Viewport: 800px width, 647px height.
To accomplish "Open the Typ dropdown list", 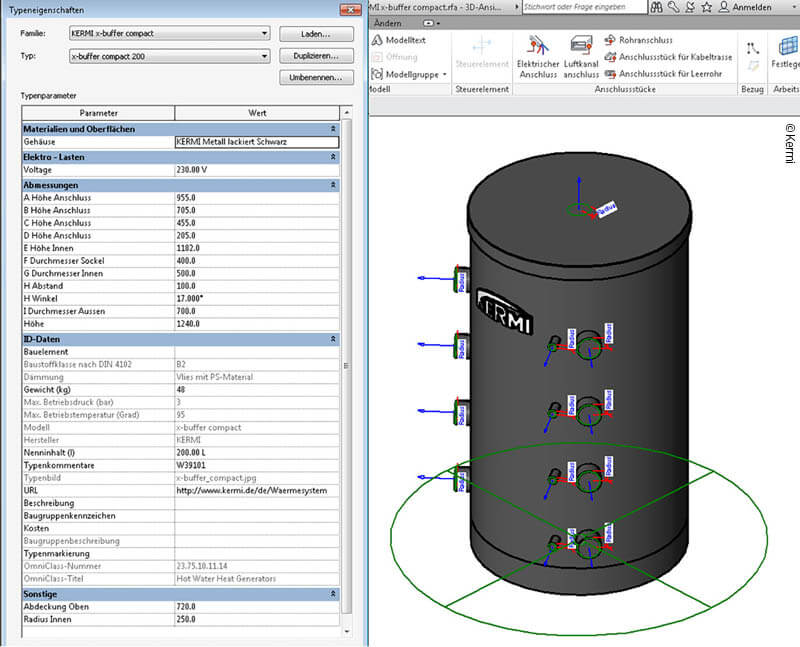I will (264, 56).
